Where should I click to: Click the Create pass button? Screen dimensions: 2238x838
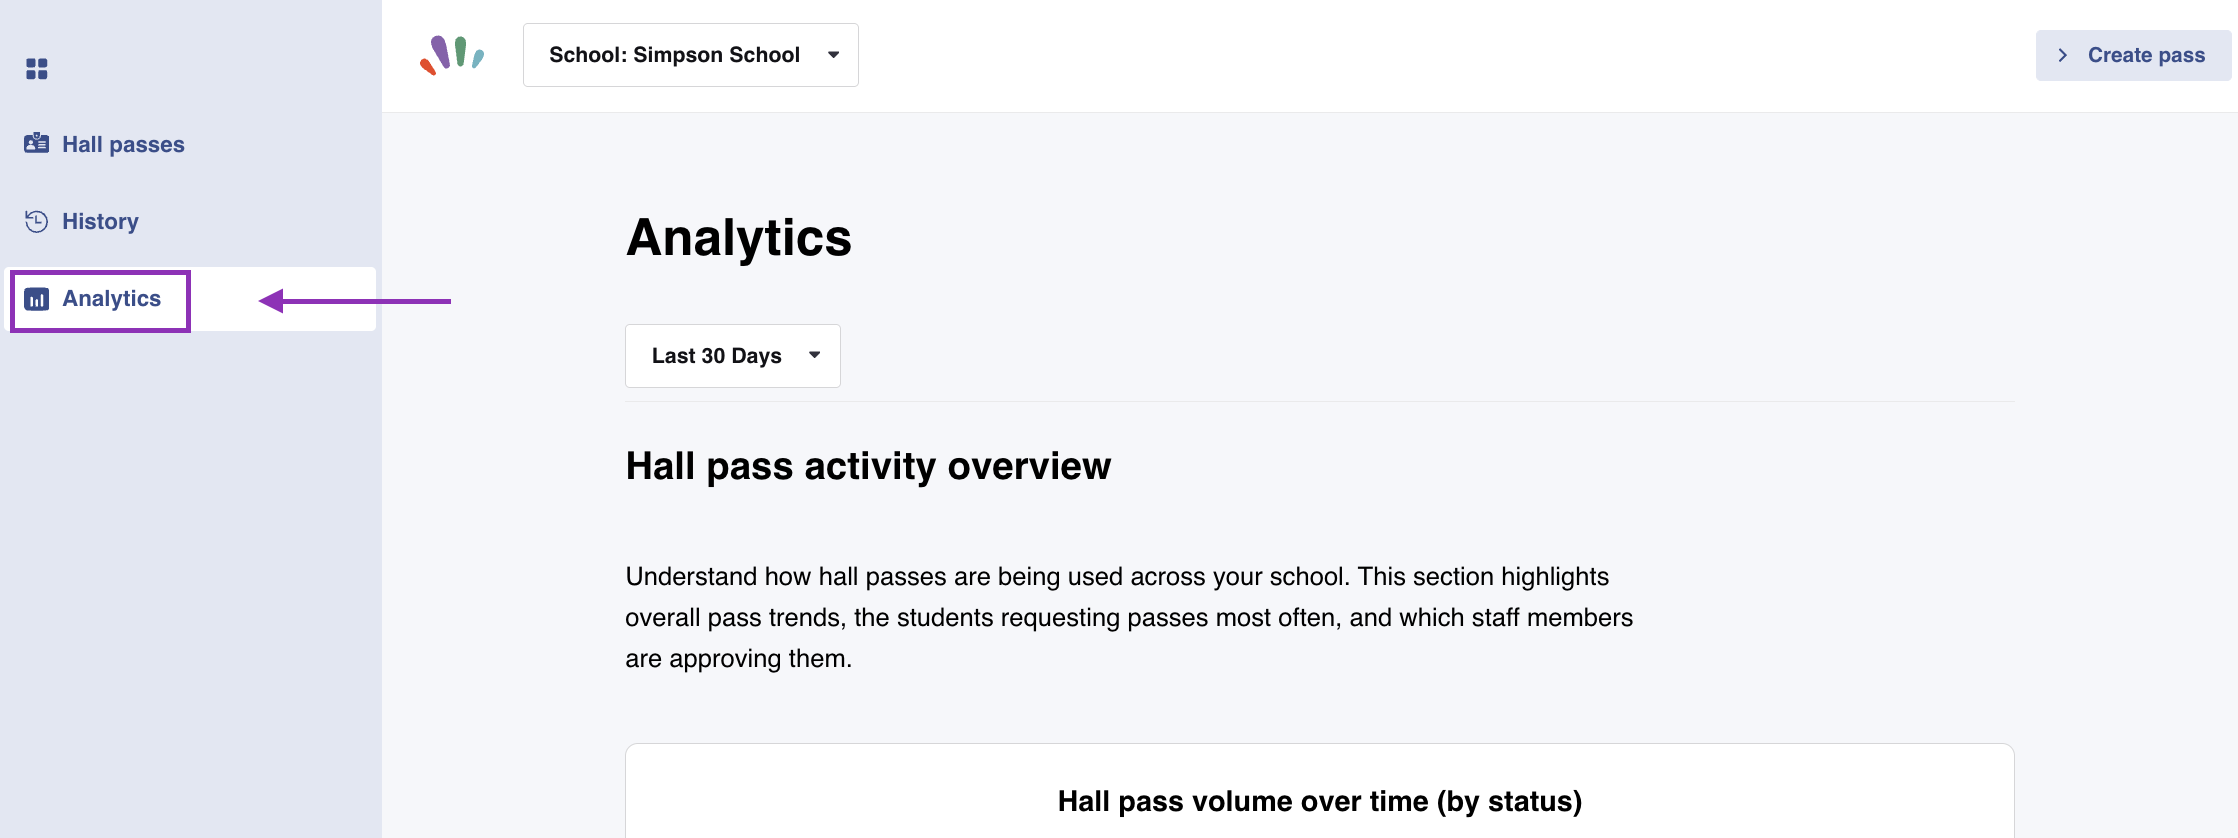2134,55
